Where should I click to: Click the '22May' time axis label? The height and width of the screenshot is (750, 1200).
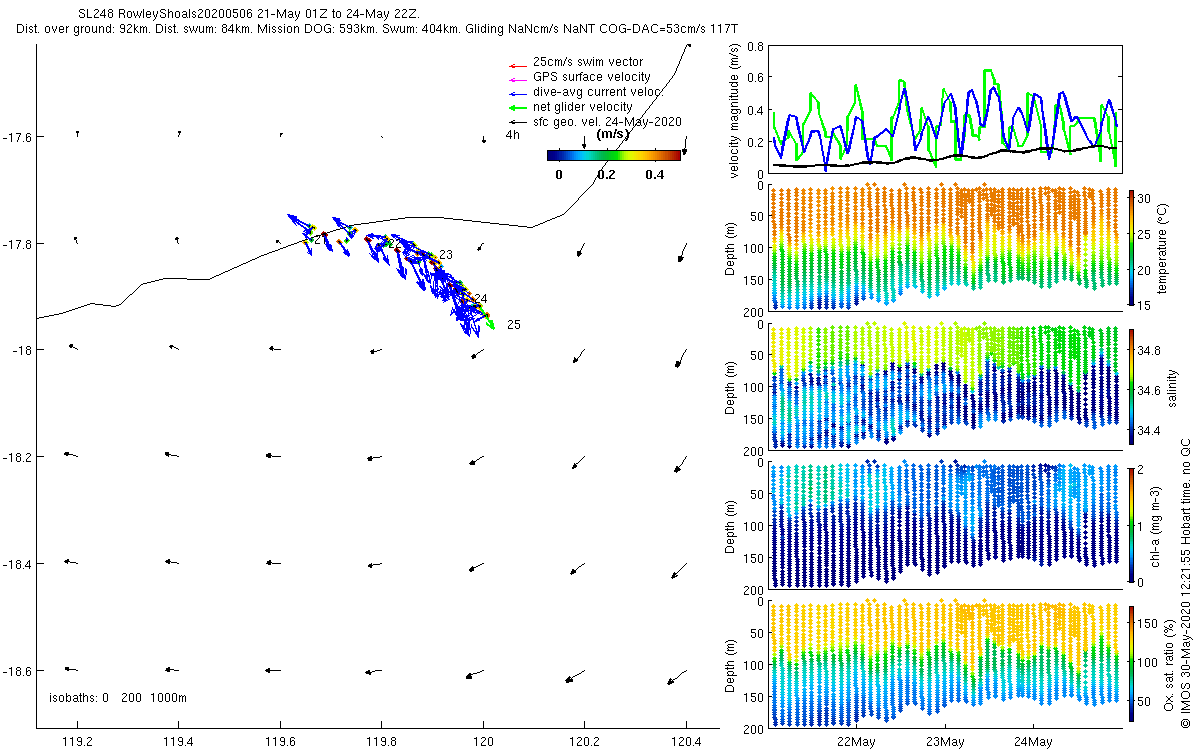(x=856, y=742)
